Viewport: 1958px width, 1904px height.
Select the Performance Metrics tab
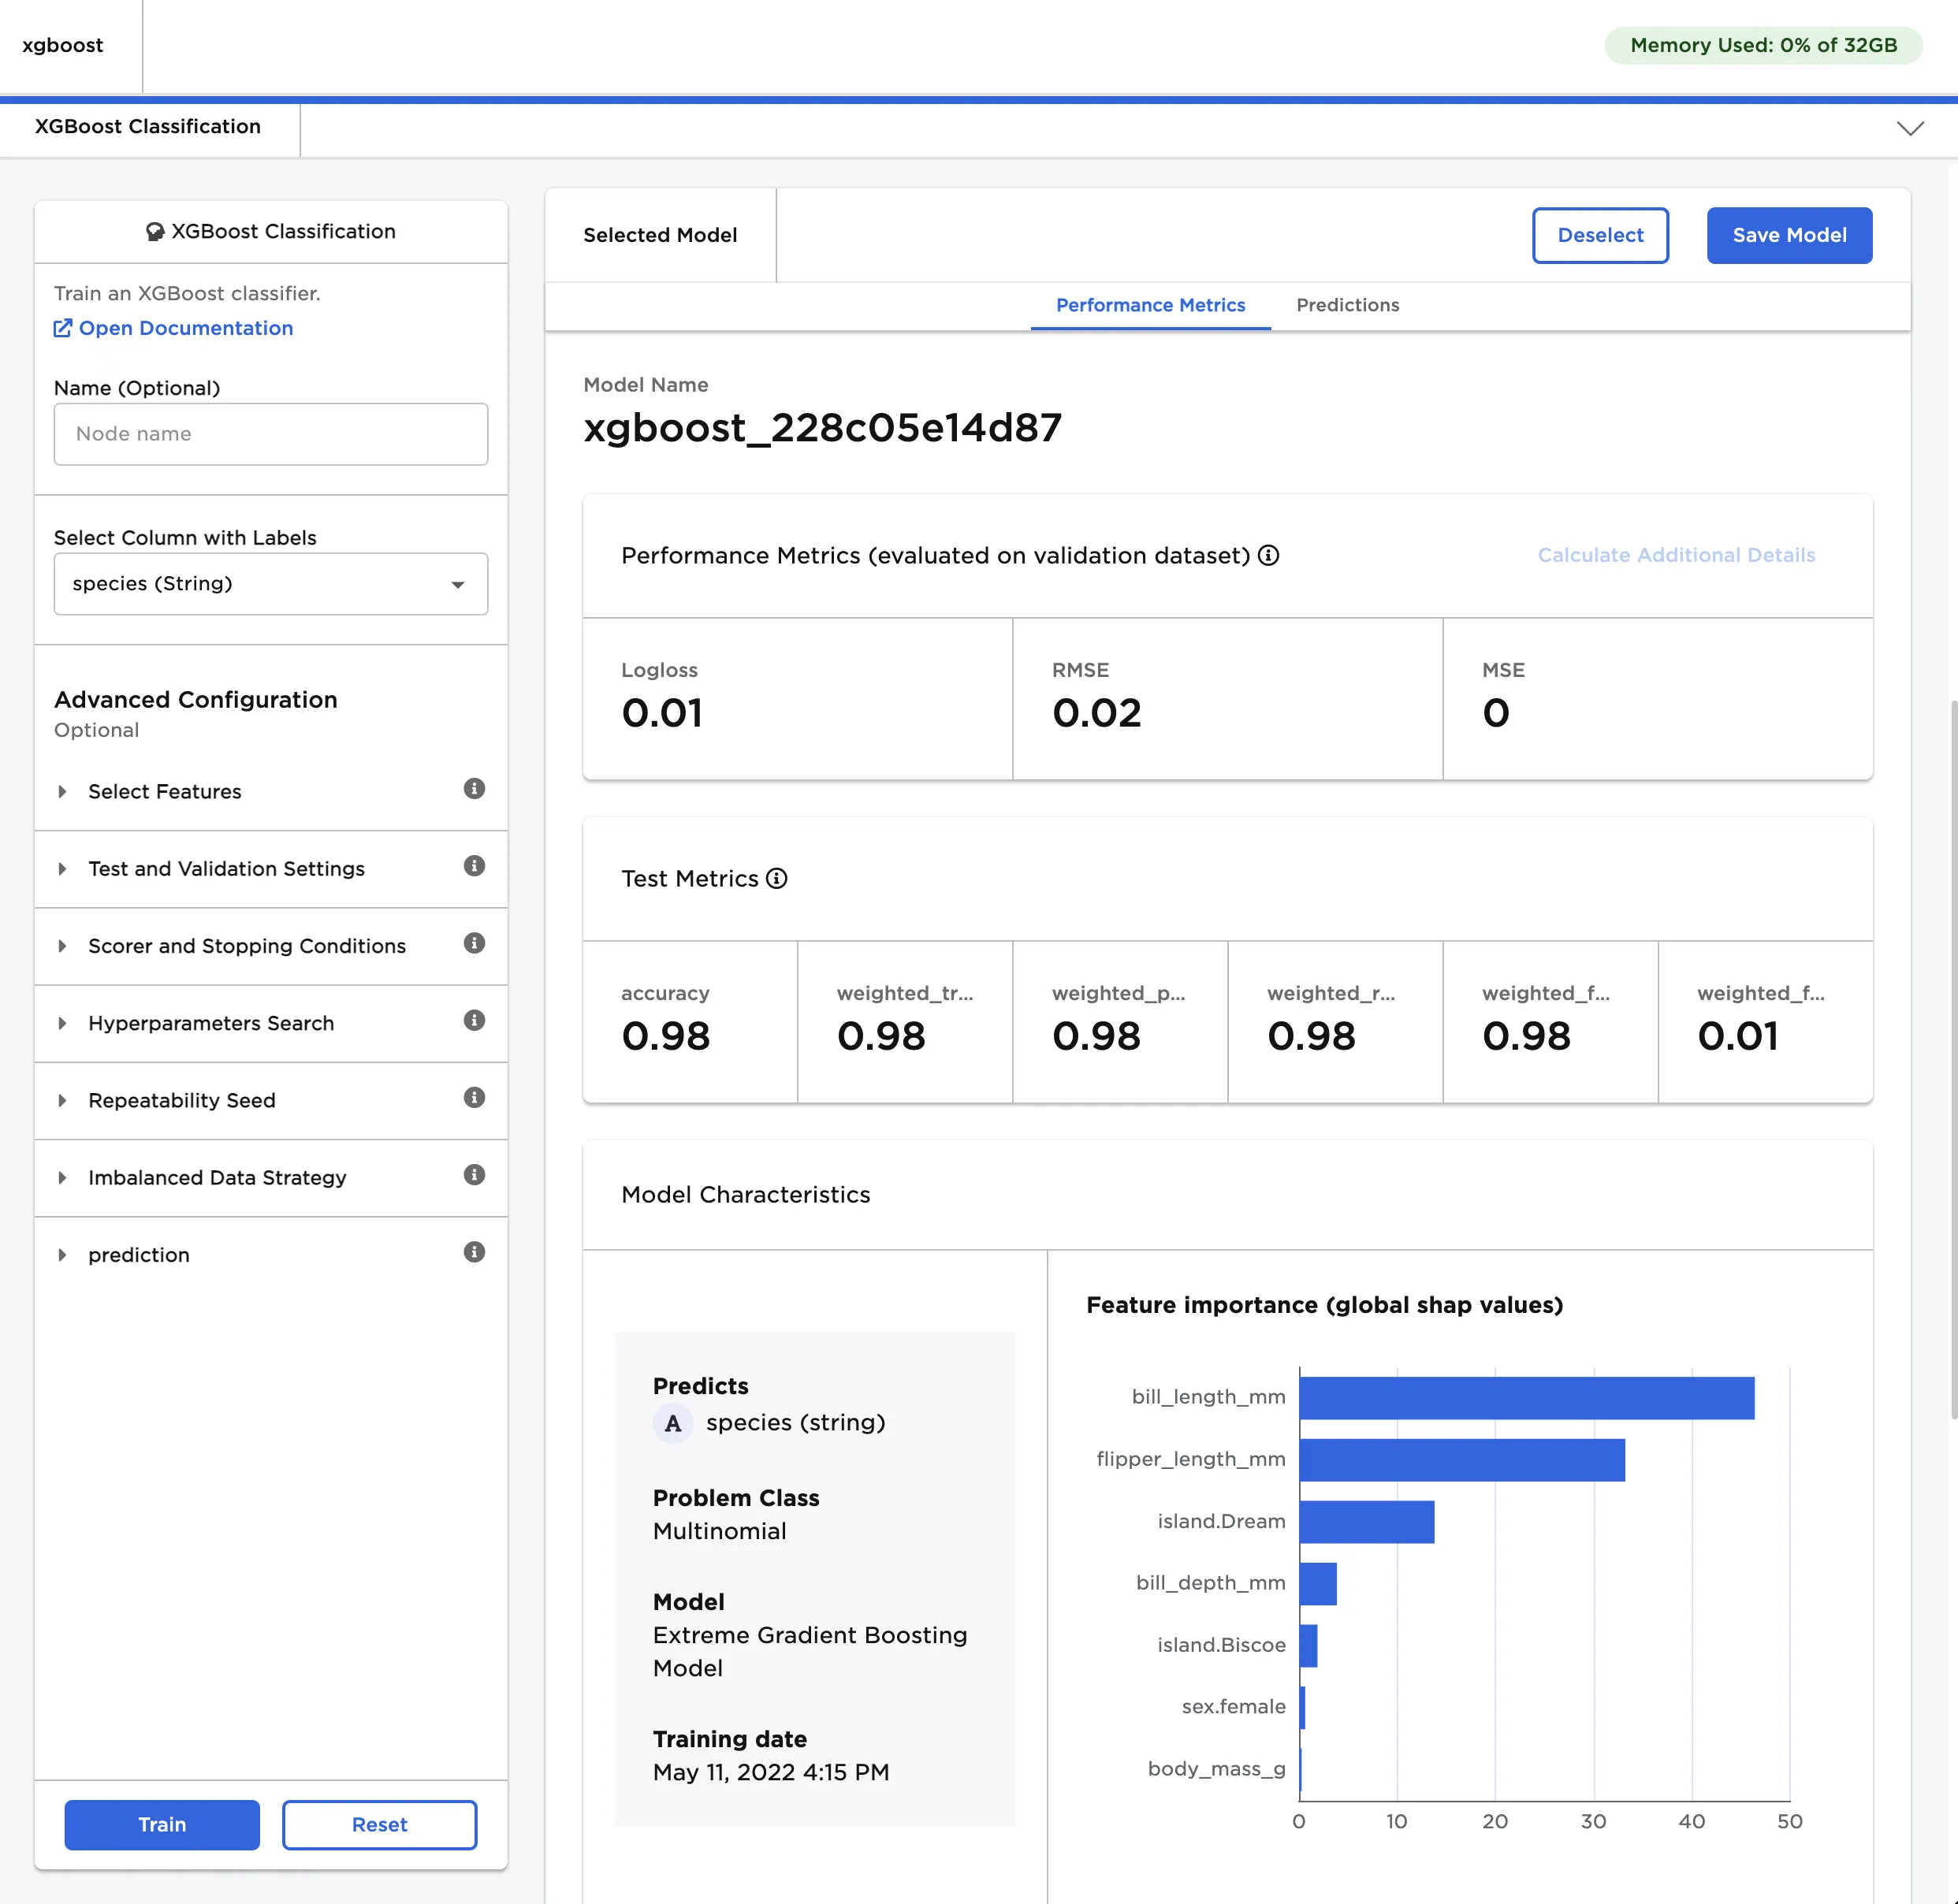pyautogui.click(x=1150, y=305)
